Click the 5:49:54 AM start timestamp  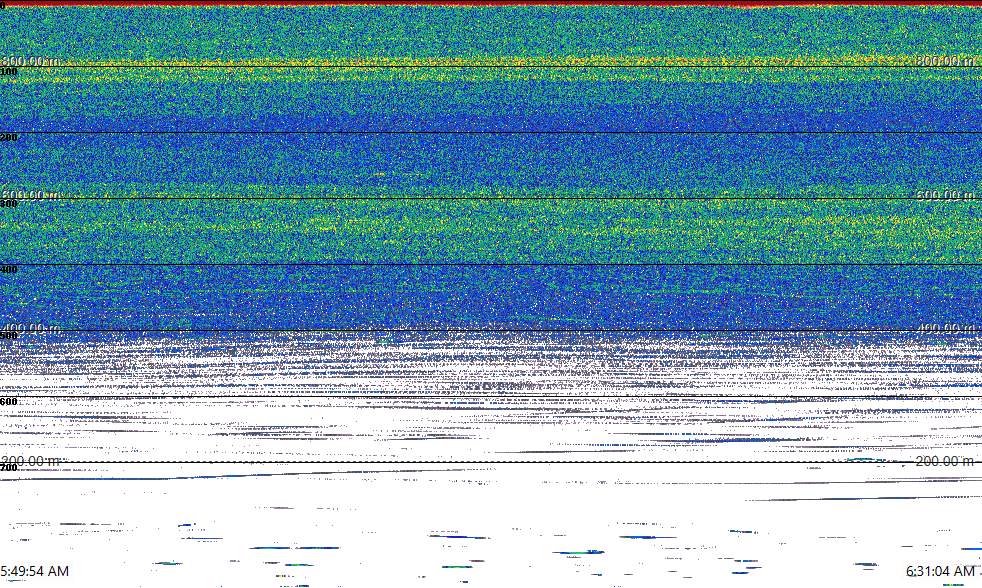34,571
